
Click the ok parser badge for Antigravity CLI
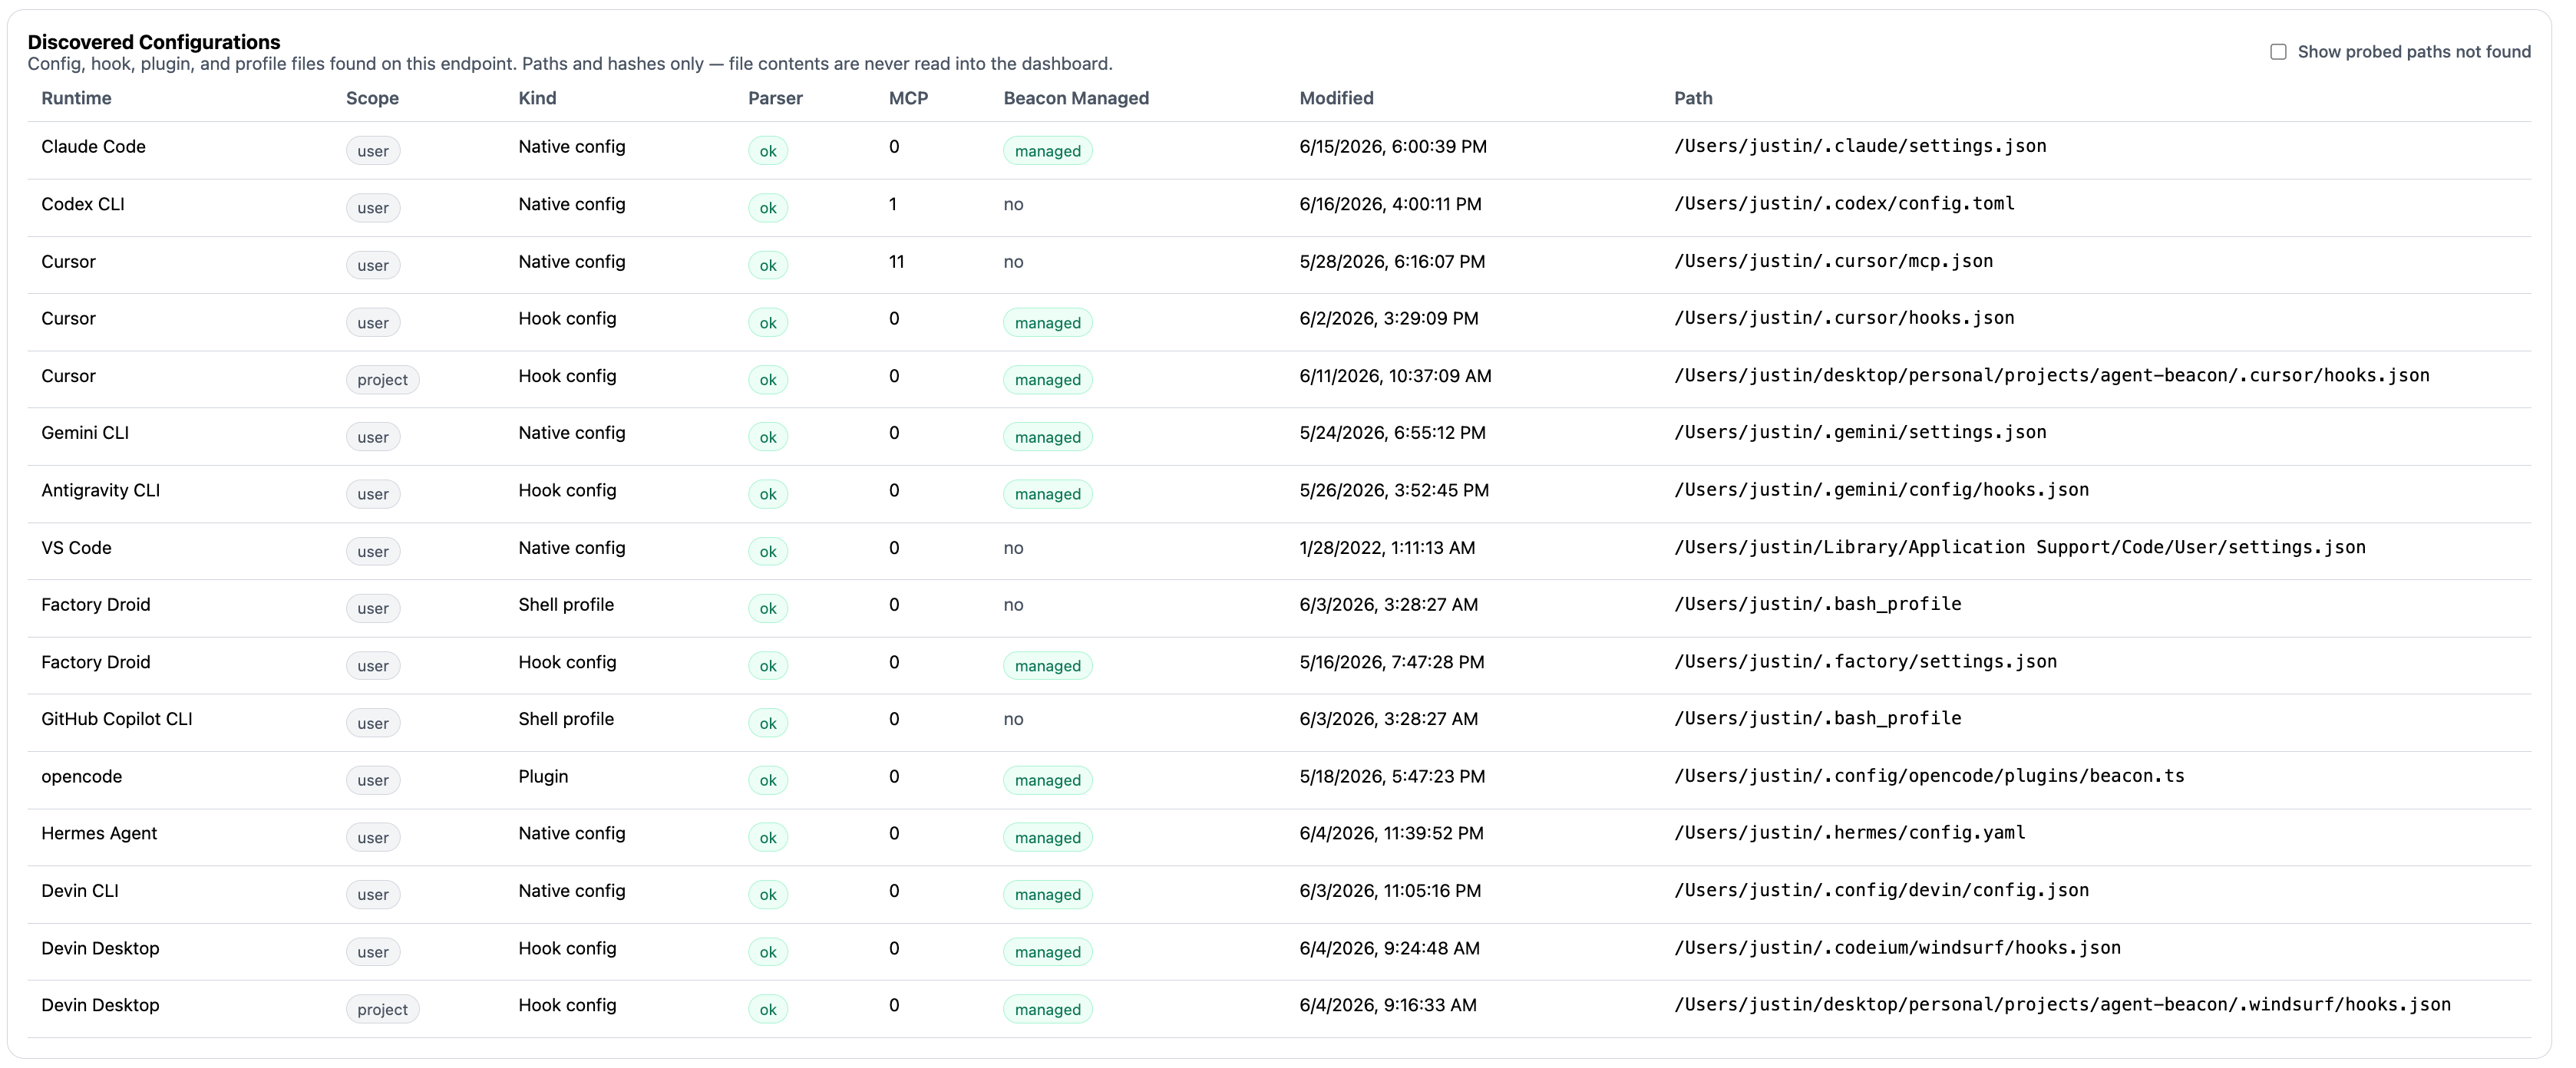pyautogui.click(x=768, y=494)
